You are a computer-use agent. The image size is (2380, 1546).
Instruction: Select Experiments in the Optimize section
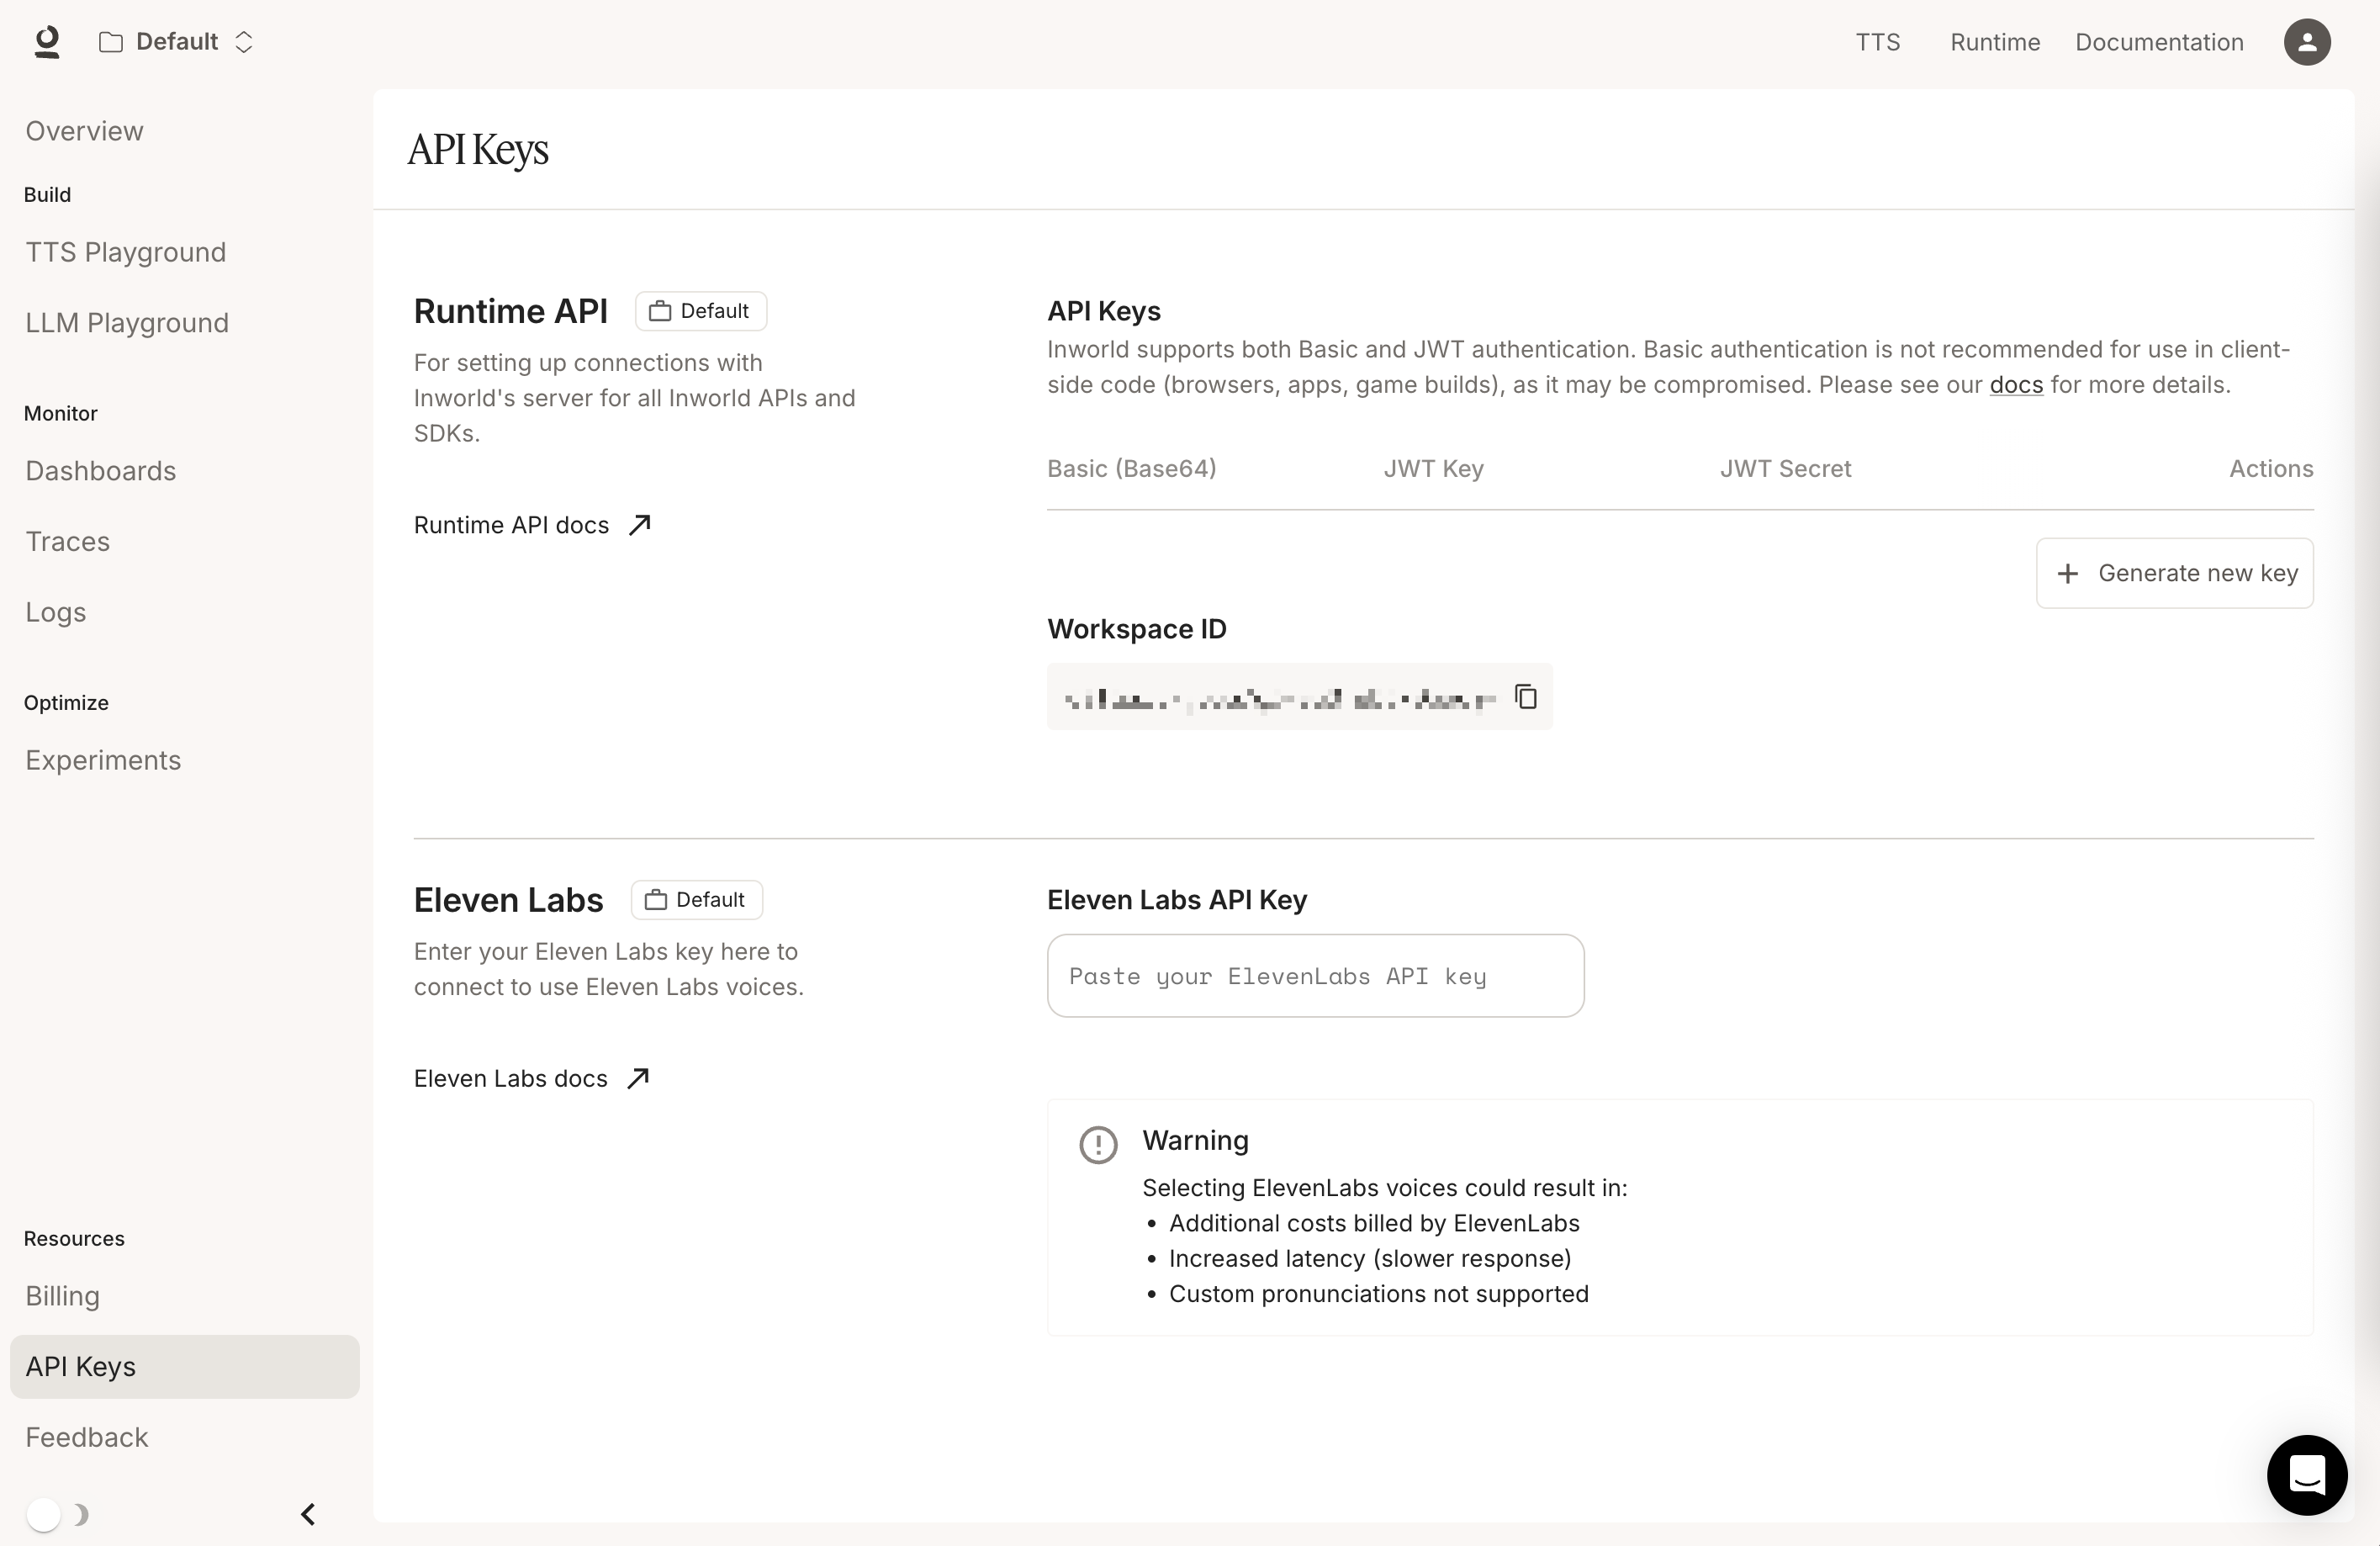103,760
